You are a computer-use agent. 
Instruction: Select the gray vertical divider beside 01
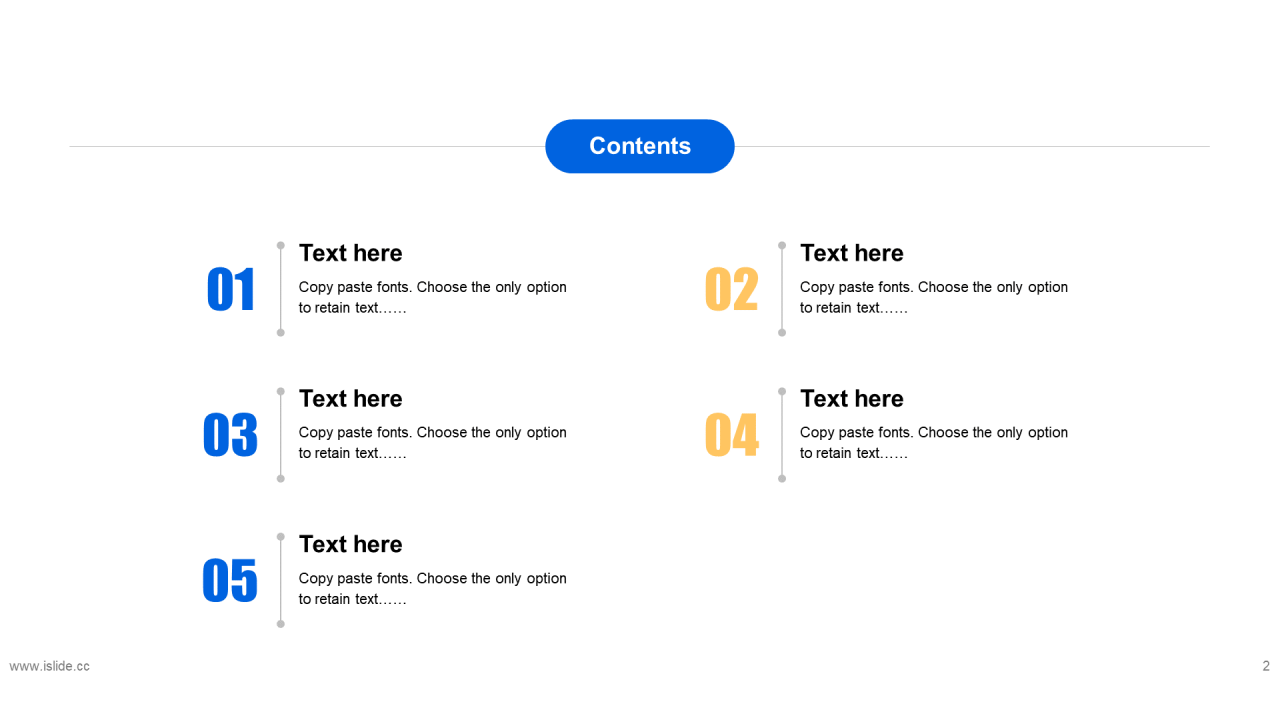281,289
